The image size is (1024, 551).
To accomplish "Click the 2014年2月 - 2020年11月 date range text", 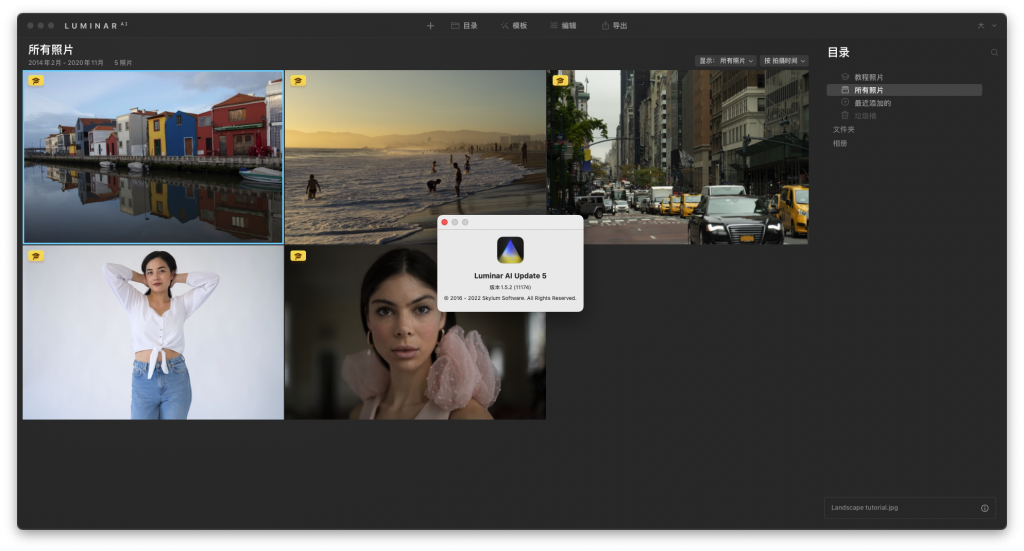I will pyautogui.click(x=66, y=63).
